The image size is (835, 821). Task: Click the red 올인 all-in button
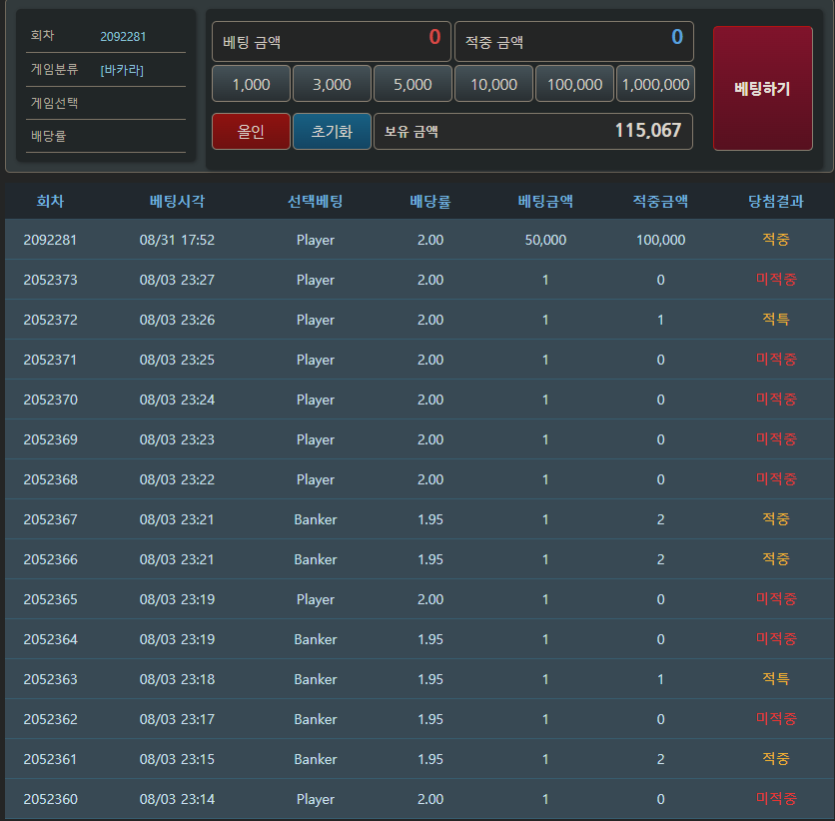[251, 132]
